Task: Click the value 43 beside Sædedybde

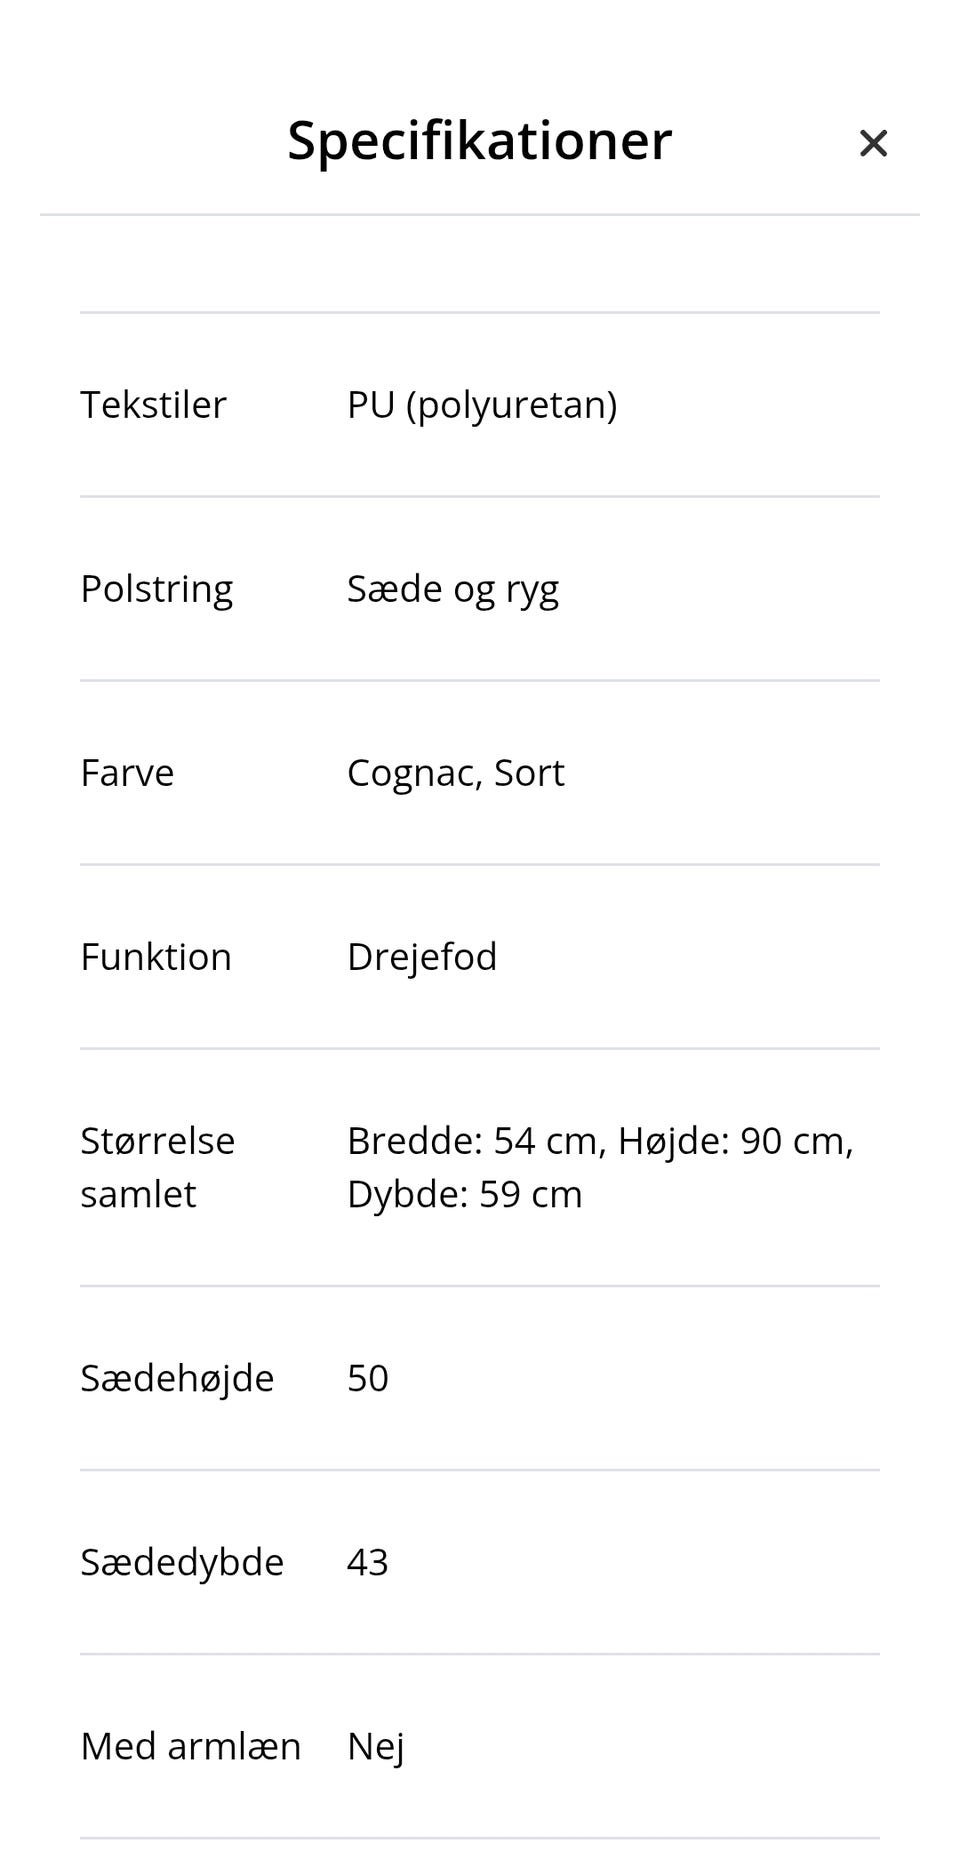Action: click(368, 1561)
